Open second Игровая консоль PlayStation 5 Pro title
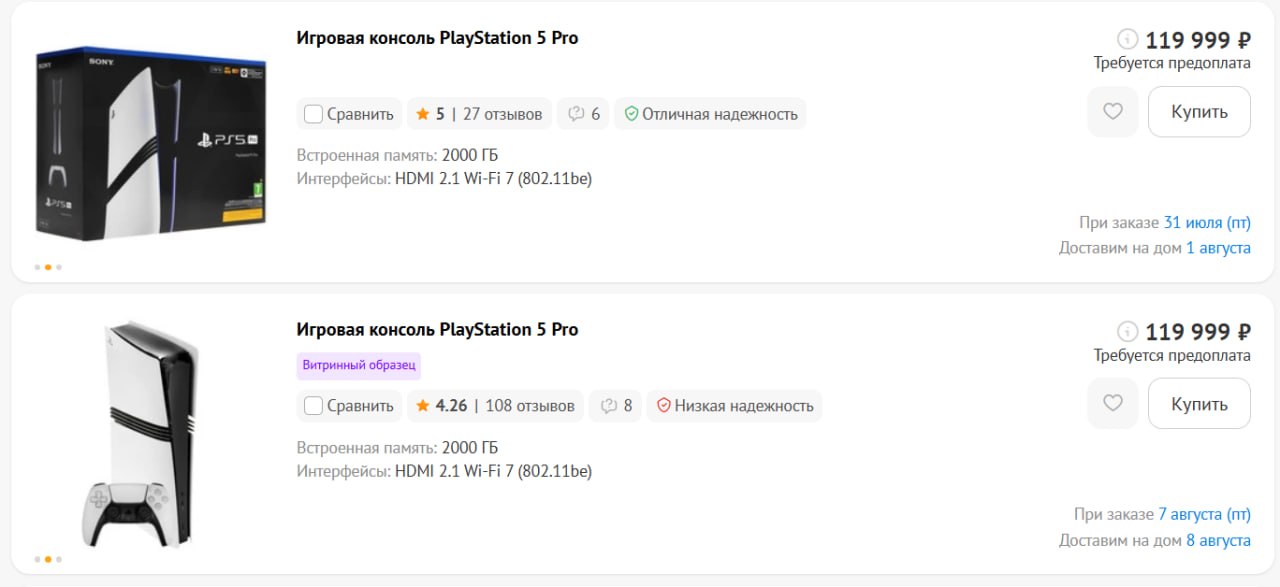The height and width of the screenshot is (587, 1280). point(437,330)
